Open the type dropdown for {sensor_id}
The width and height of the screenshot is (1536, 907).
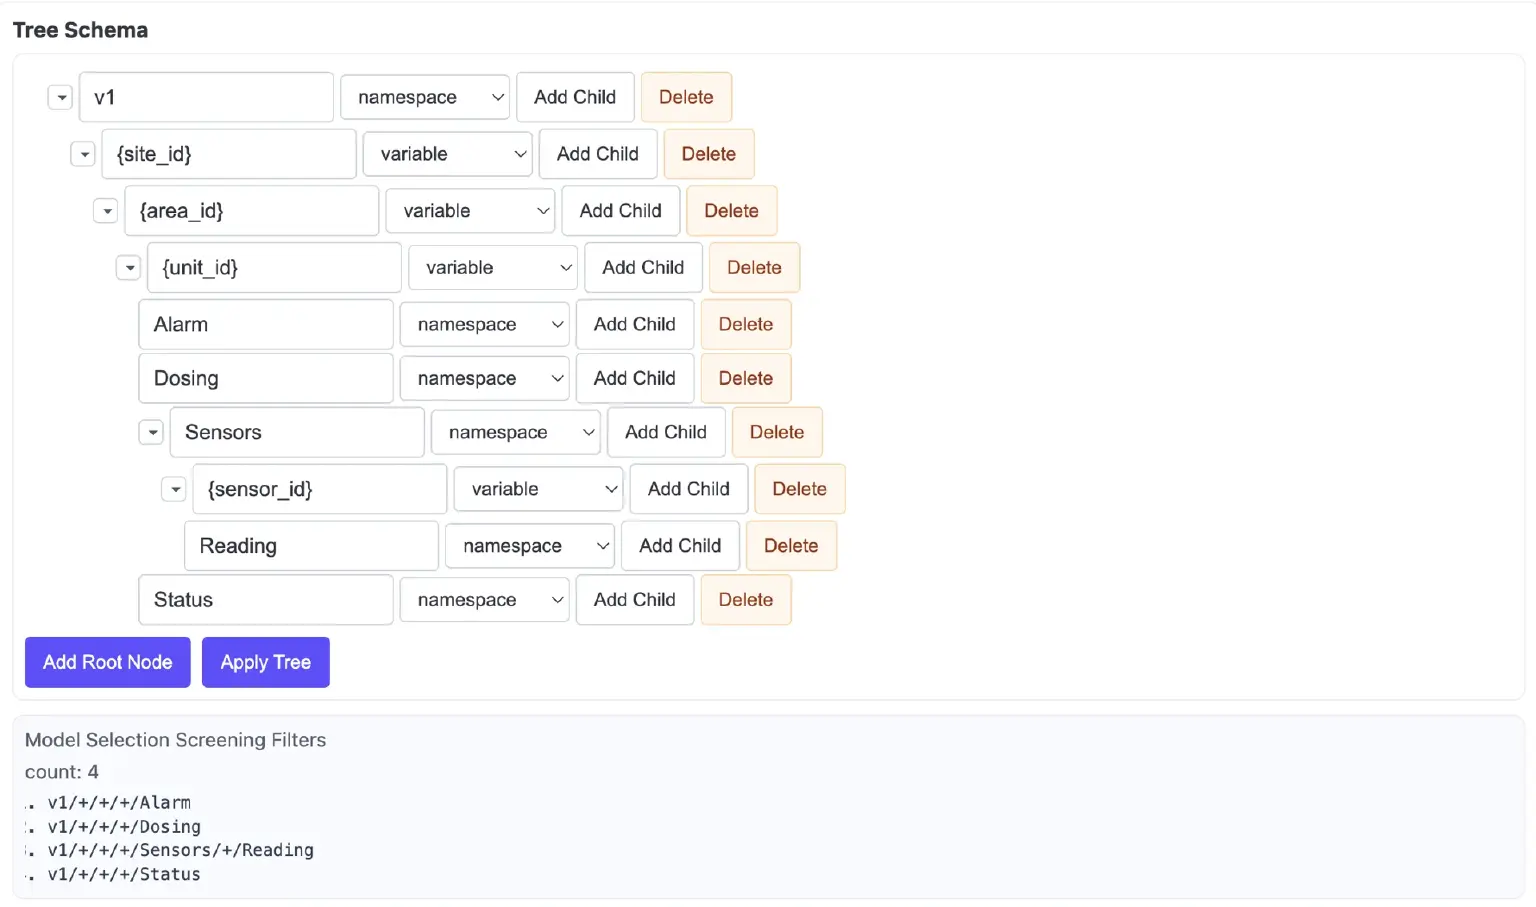coord(539,489)
